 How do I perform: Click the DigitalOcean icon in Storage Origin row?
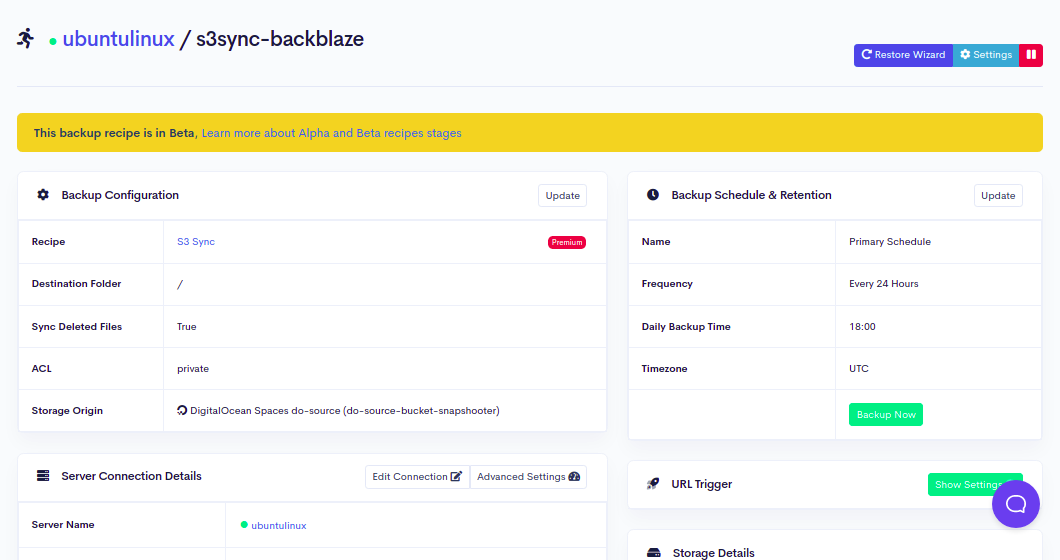[182, 411]
